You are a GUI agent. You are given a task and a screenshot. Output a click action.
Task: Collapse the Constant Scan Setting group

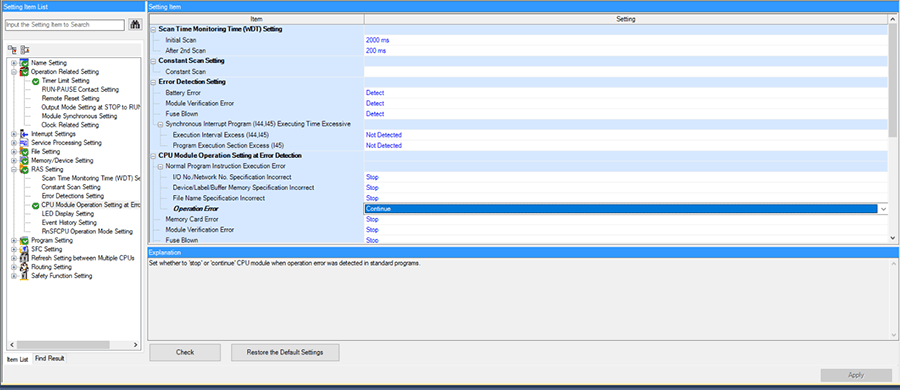pyautogui.click(x=153, y=61)
